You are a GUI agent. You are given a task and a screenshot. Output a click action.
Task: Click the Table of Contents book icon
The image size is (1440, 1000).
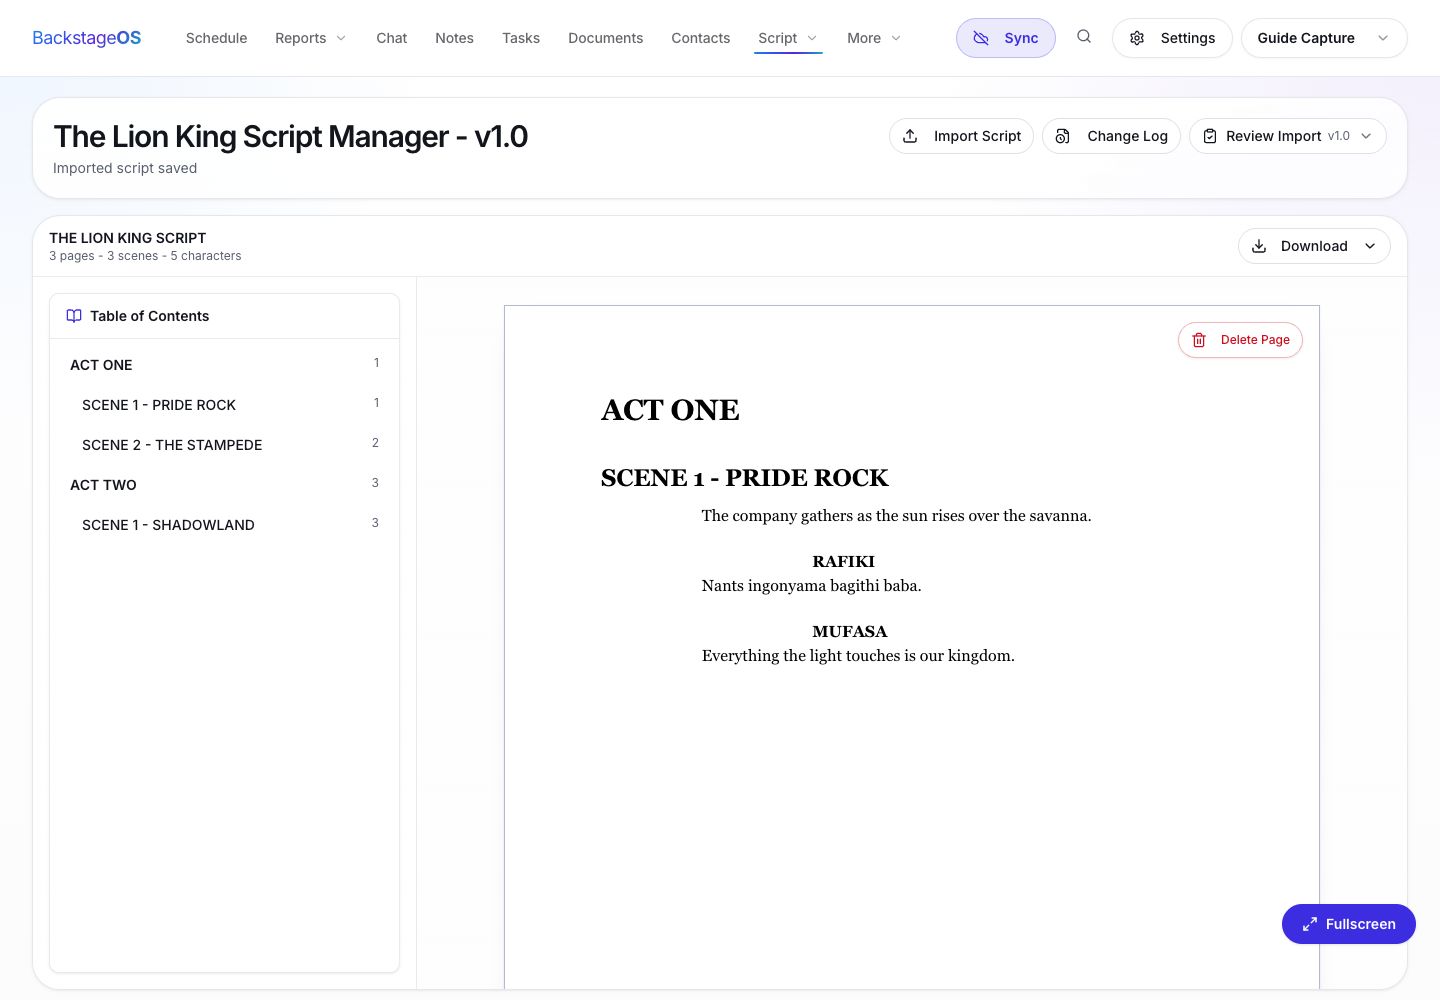point(74,316)
